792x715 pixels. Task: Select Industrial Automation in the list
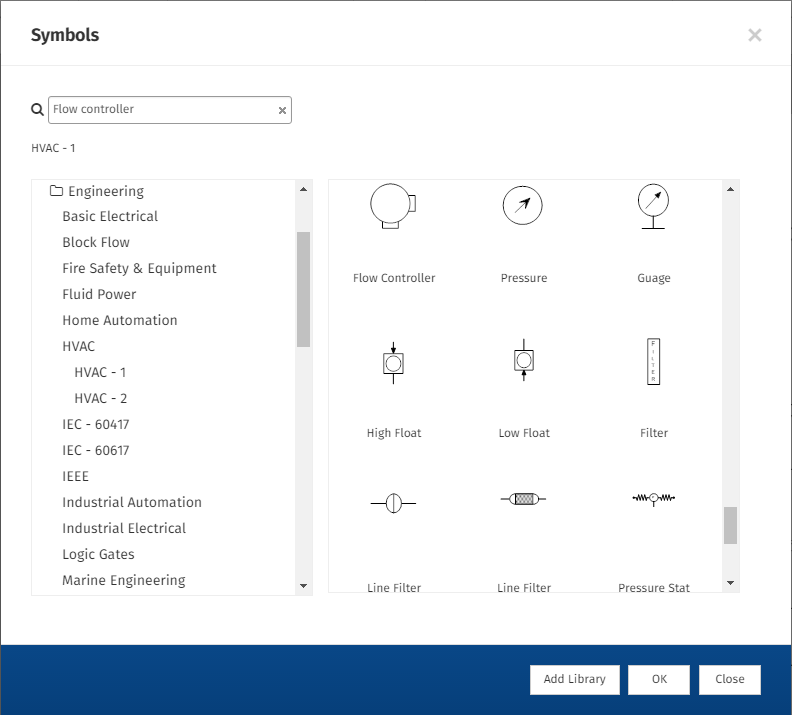[132, 502]
